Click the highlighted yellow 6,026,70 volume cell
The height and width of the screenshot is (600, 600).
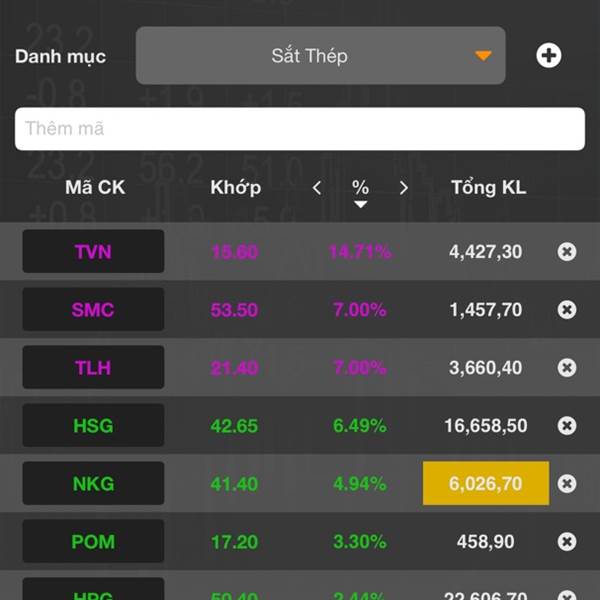click(486, 484)
